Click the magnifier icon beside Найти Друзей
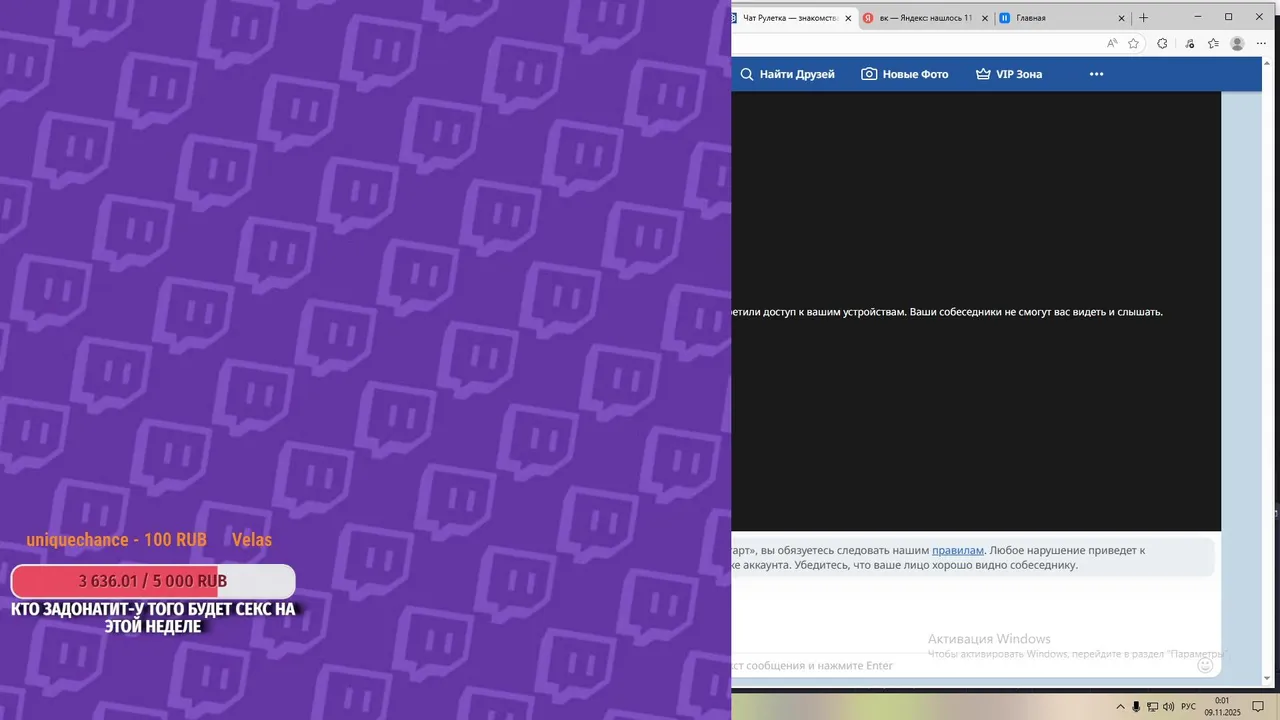 tap(747, 74)
